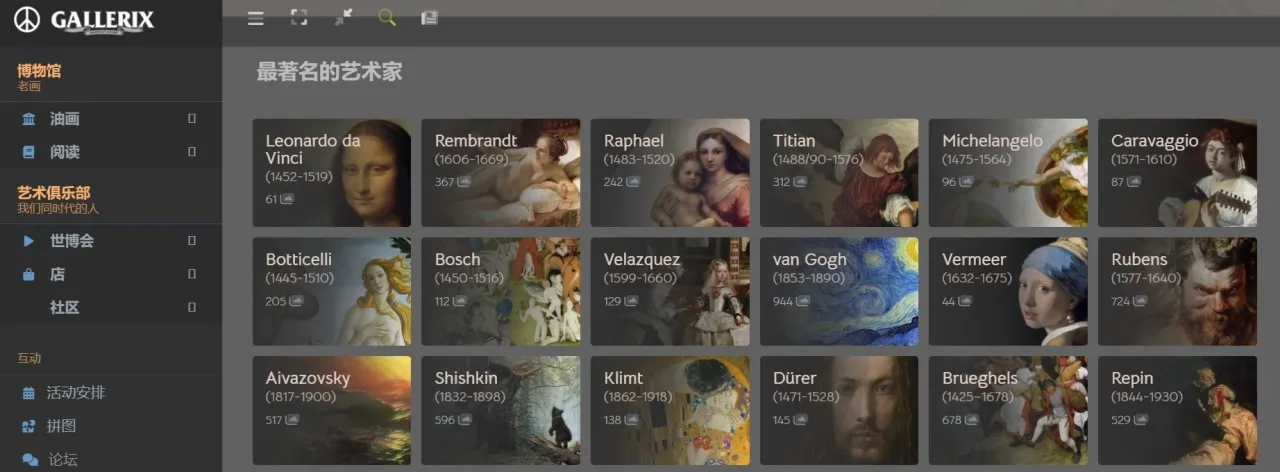Click the puzzle icon beside 拼图

click(29, 426)
